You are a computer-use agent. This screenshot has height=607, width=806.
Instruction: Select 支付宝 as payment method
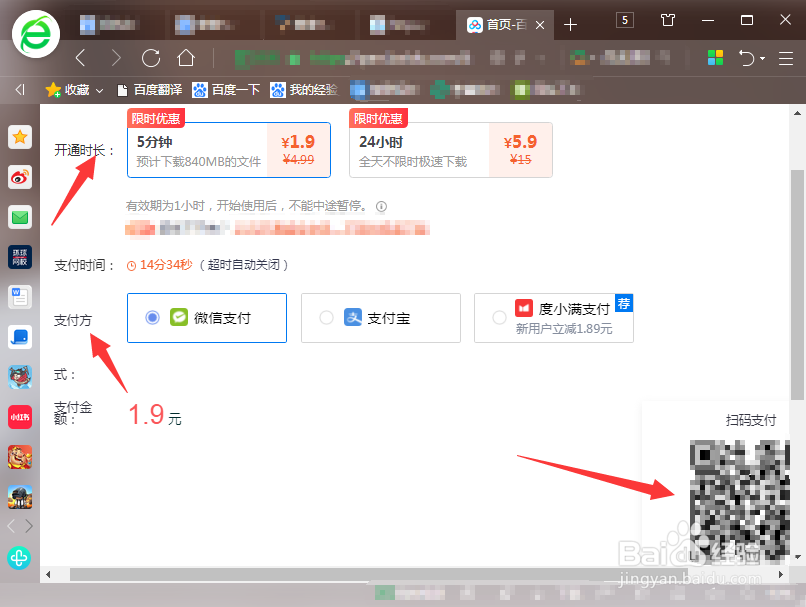click(x=380, y=317)
